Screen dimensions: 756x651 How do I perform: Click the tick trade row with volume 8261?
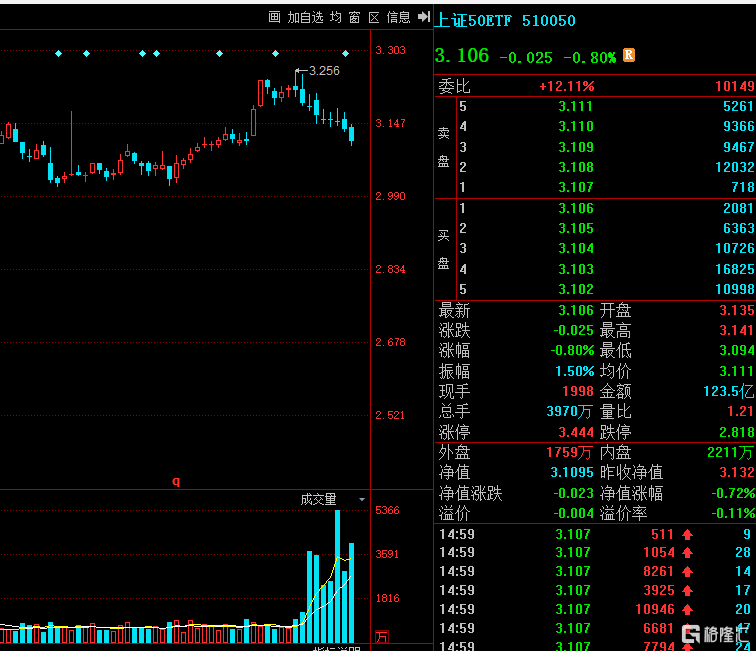point(595,571)
